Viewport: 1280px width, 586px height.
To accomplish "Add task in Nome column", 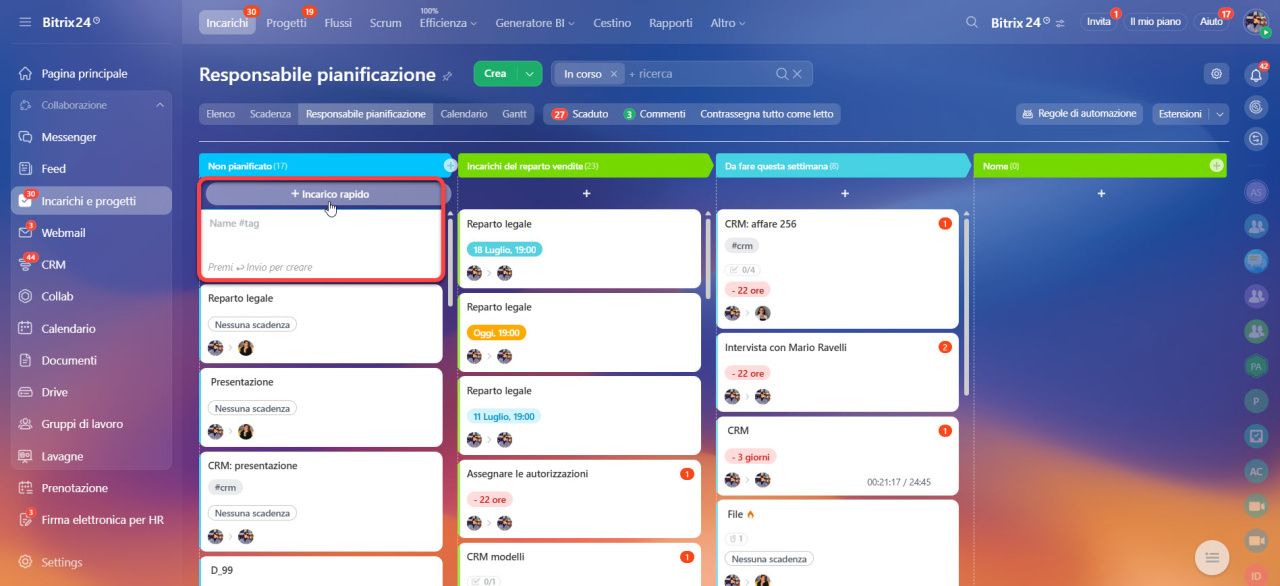I will coord(1101,193).
